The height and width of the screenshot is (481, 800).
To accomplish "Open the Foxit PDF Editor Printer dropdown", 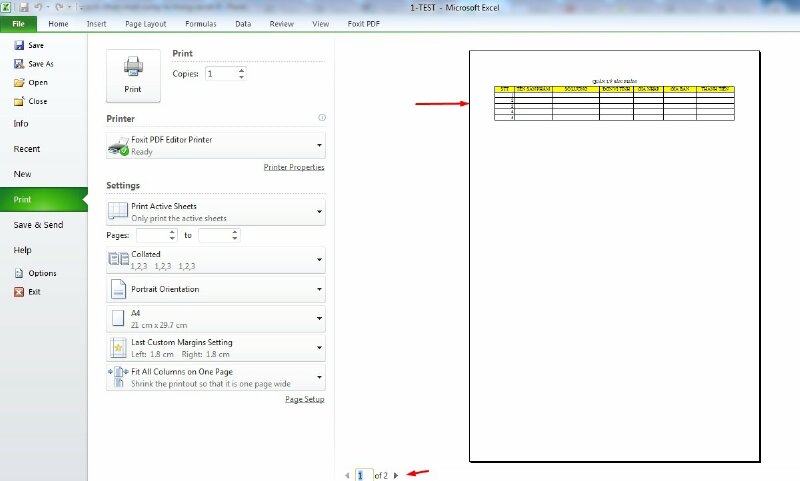I will click(x=216, y=145).
